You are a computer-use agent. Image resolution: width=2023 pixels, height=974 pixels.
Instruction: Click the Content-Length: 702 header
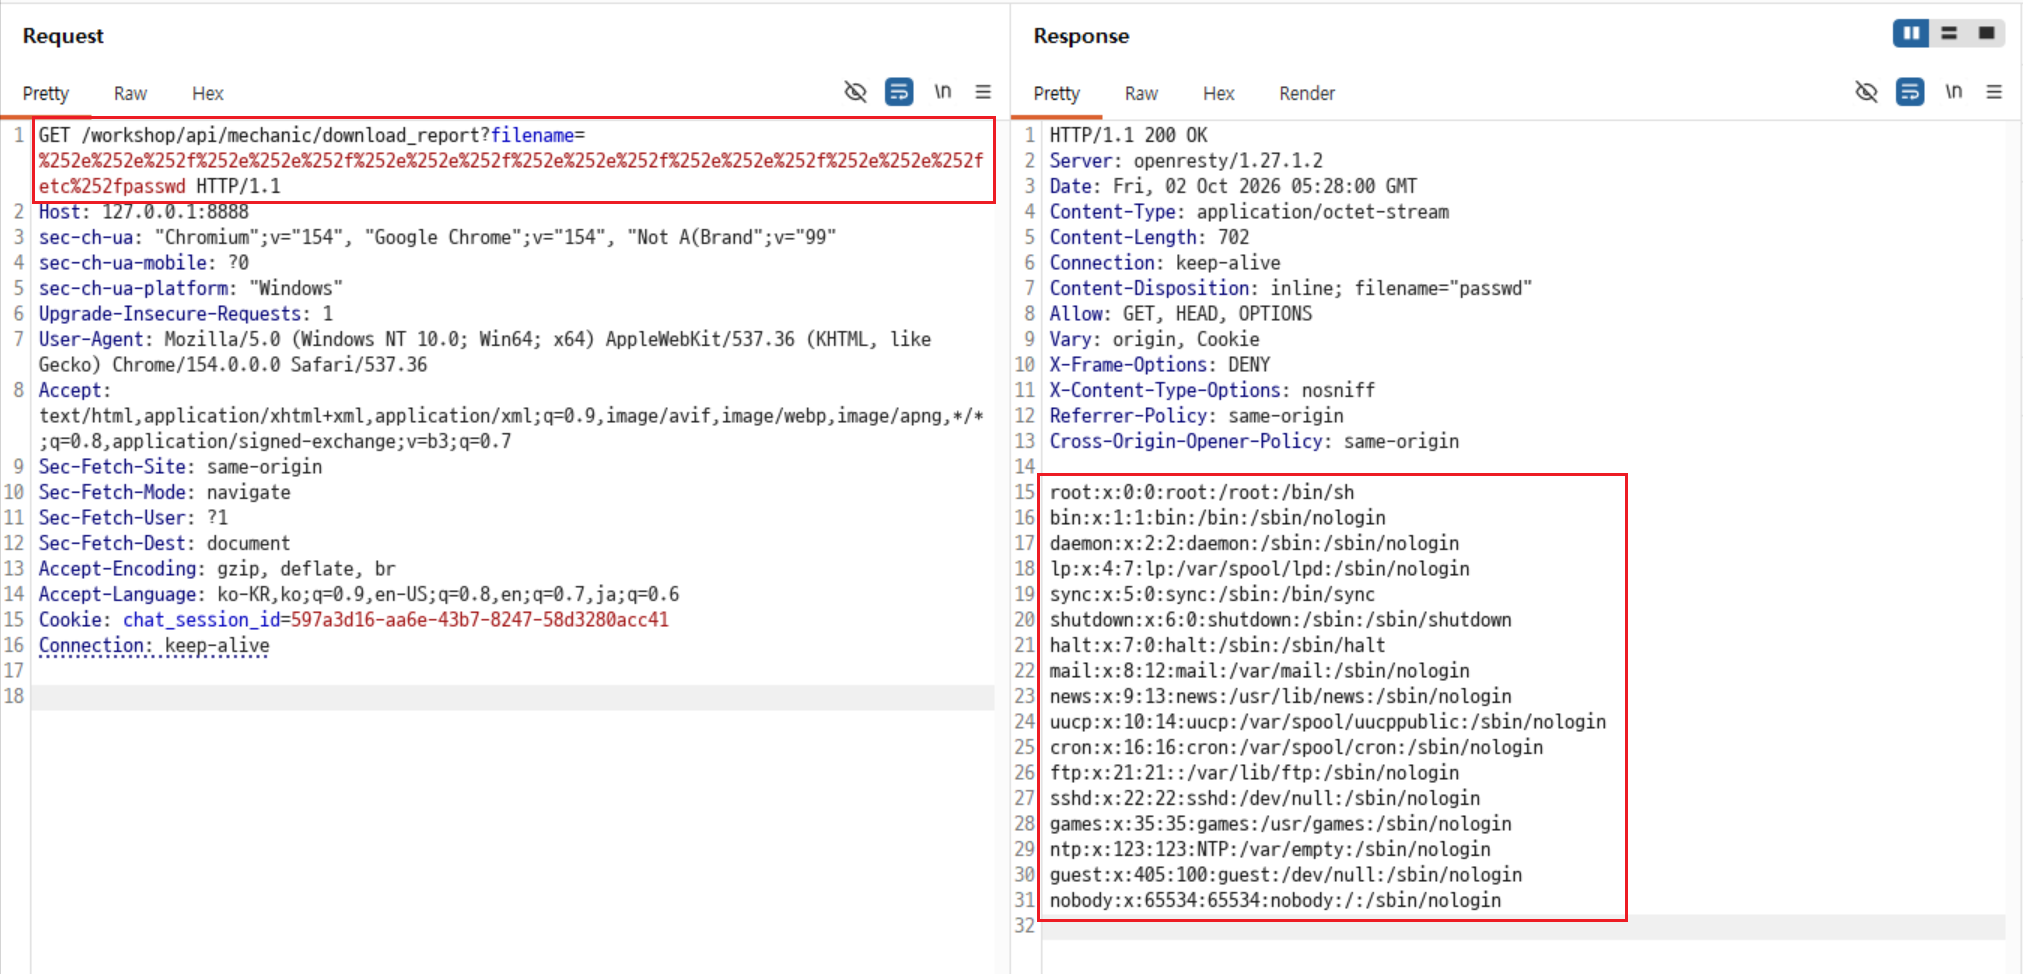click(1149, 237)
